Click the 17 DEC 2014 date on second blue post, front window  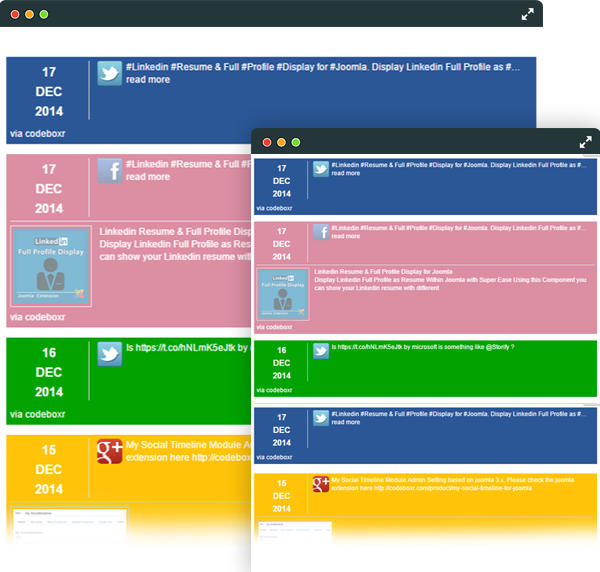pos(282,430)
